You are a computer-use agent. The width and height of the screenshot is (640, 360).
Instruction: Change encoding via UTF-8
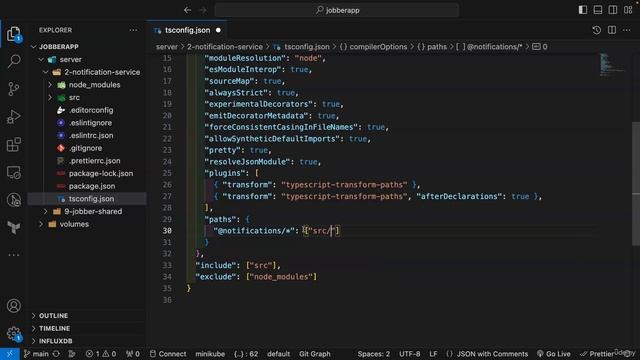pyautogui.click(x=409, y=354)
